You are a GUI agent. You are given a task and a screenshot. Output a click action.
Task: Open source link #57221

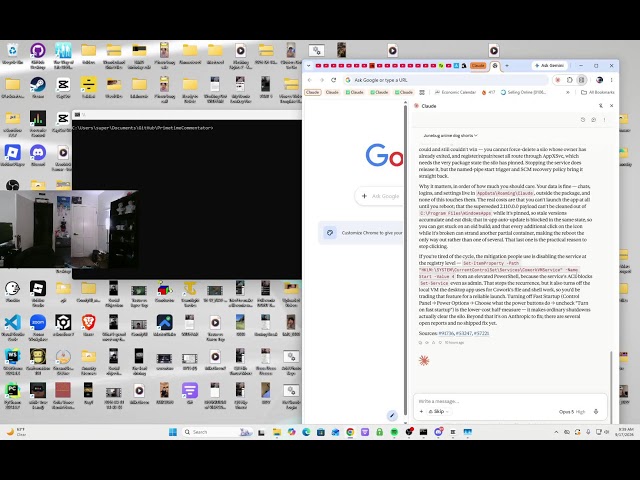click(481, 333)
